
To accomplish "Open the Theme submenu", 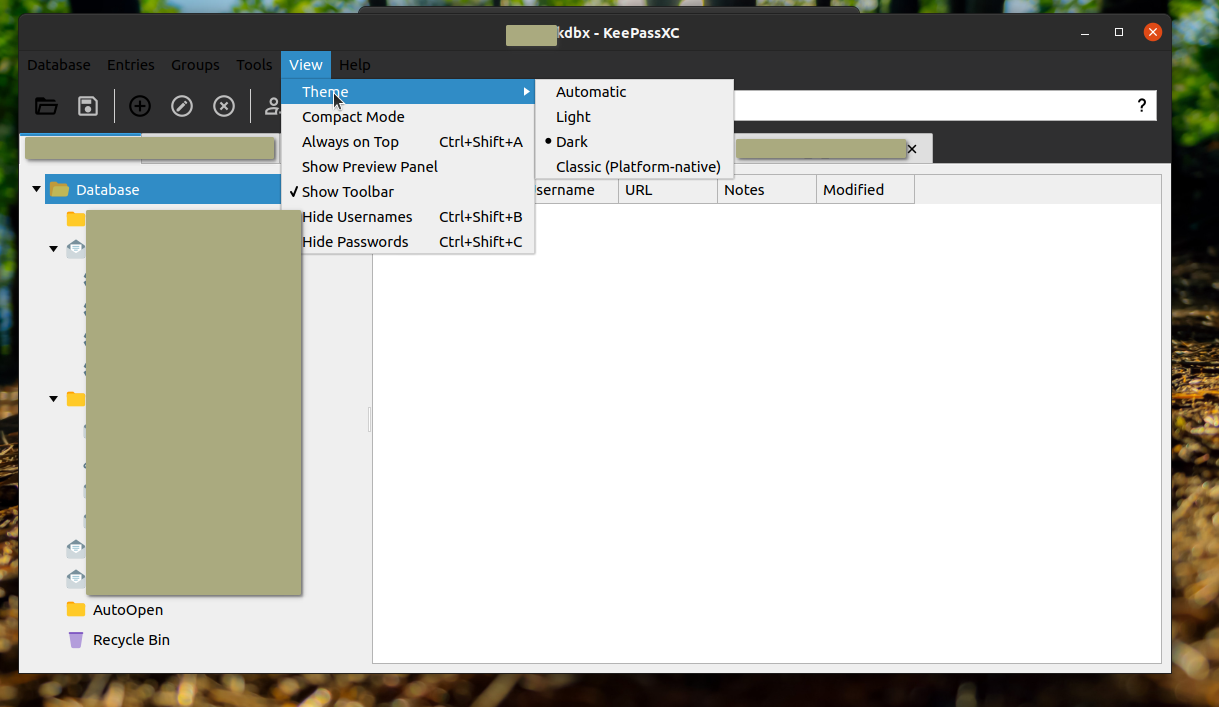I will [x=324, y=91].
